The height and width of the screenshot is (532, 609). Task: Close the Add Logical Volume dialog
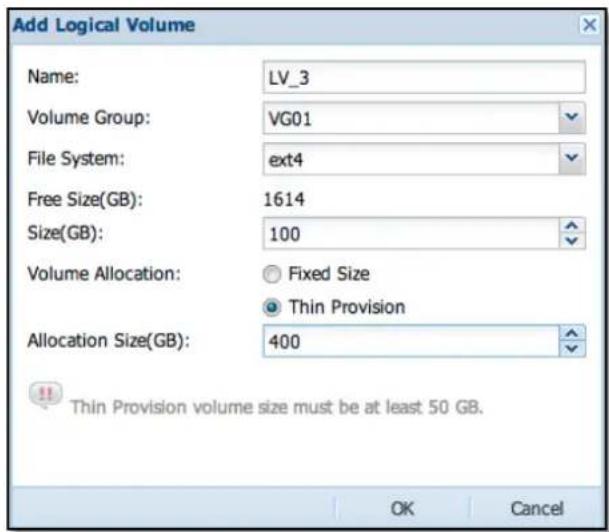tap(590, 25)
